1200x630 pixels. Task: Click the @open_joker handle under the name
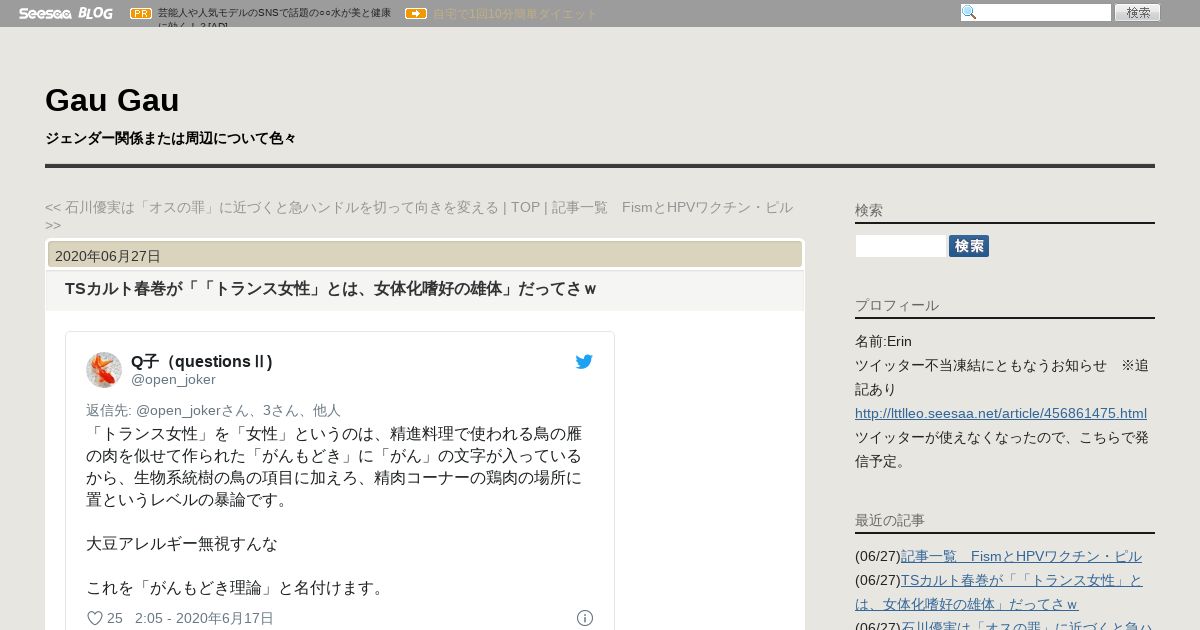[x=173, y=379]
